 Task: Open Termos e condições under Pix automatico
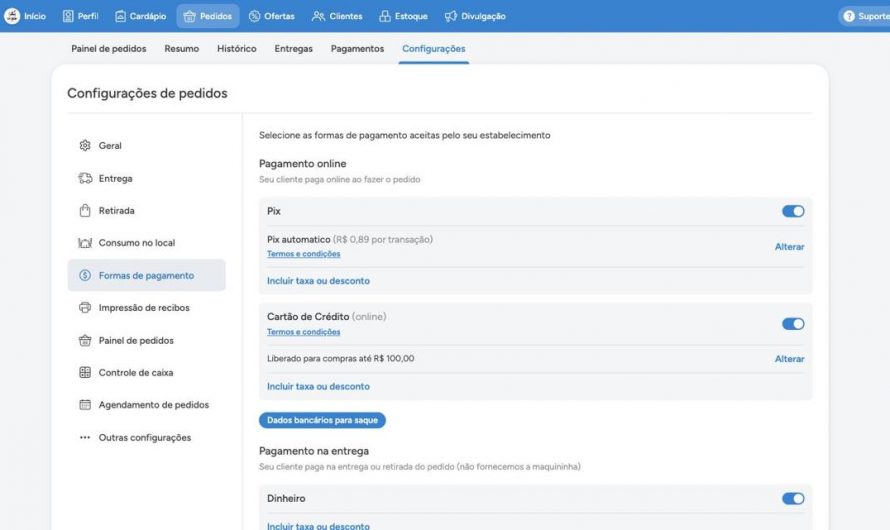point(304,254)
